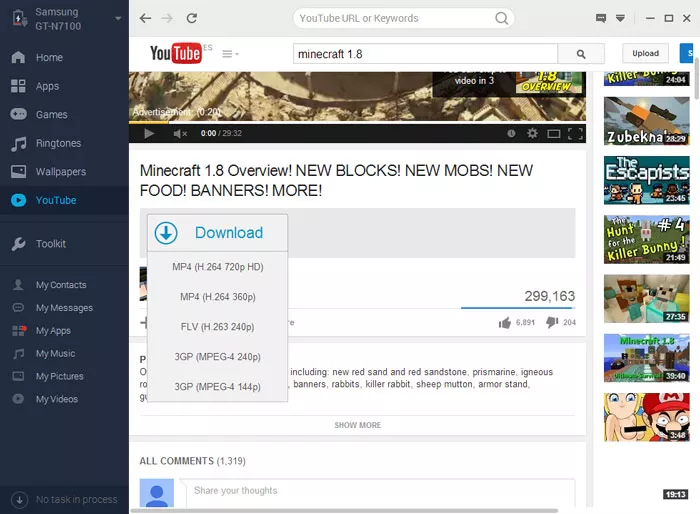Open the 27:35 suggested video thumbnail

(x=646, y=299)
